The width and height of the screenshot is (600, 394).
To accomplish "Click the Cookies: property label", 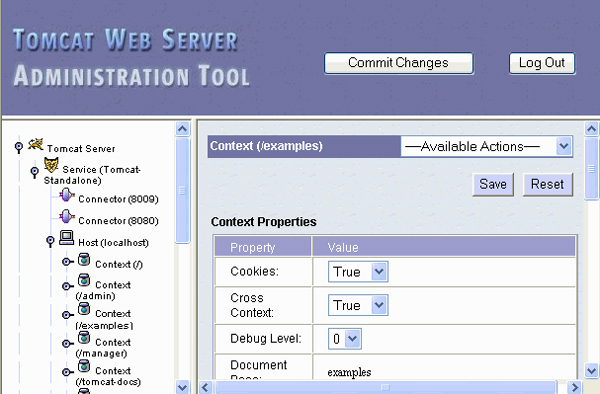I will [x=254, y=271].
